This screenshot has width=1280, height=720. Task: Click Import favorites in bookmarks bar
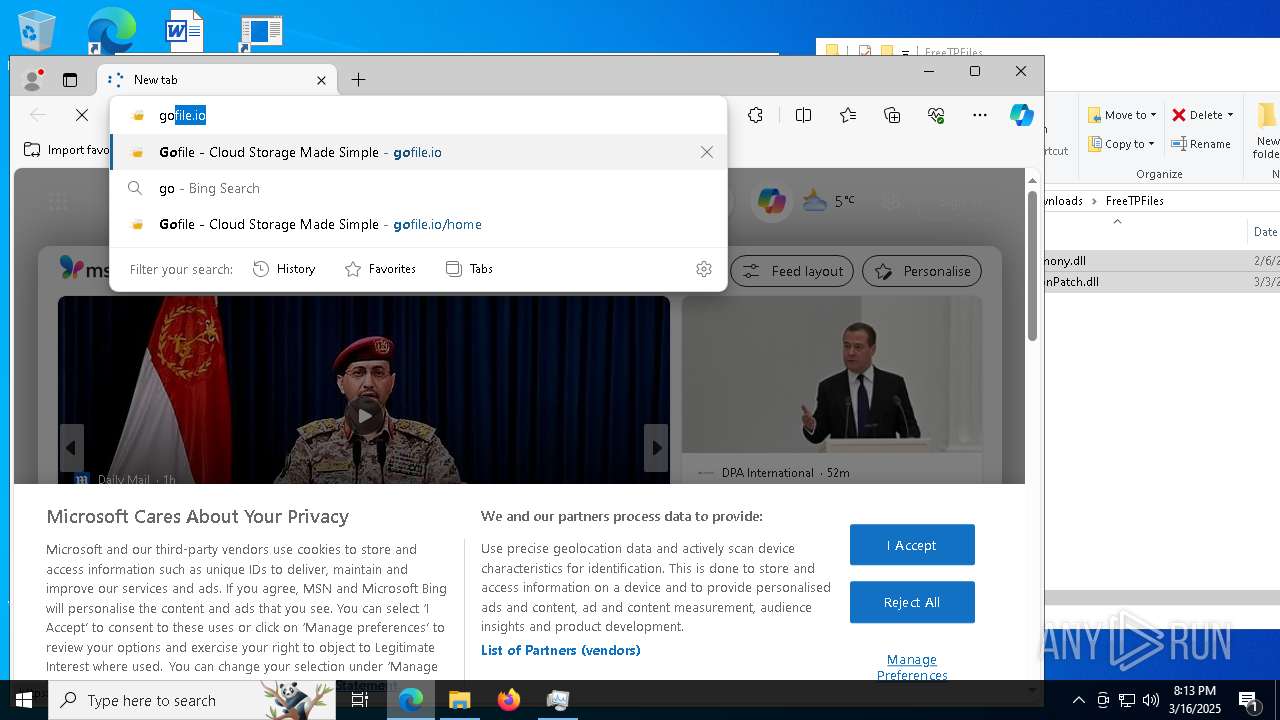[68, 150]
